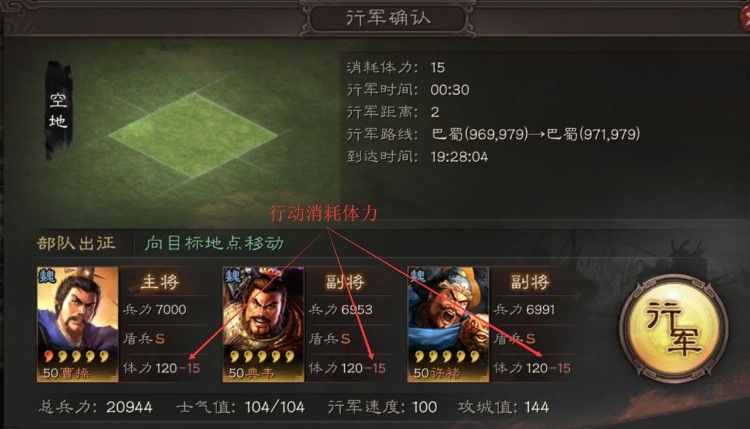Click the star rating under 许褚
Image resolution: width=750 pixels, height=429 pixels.
447,356
